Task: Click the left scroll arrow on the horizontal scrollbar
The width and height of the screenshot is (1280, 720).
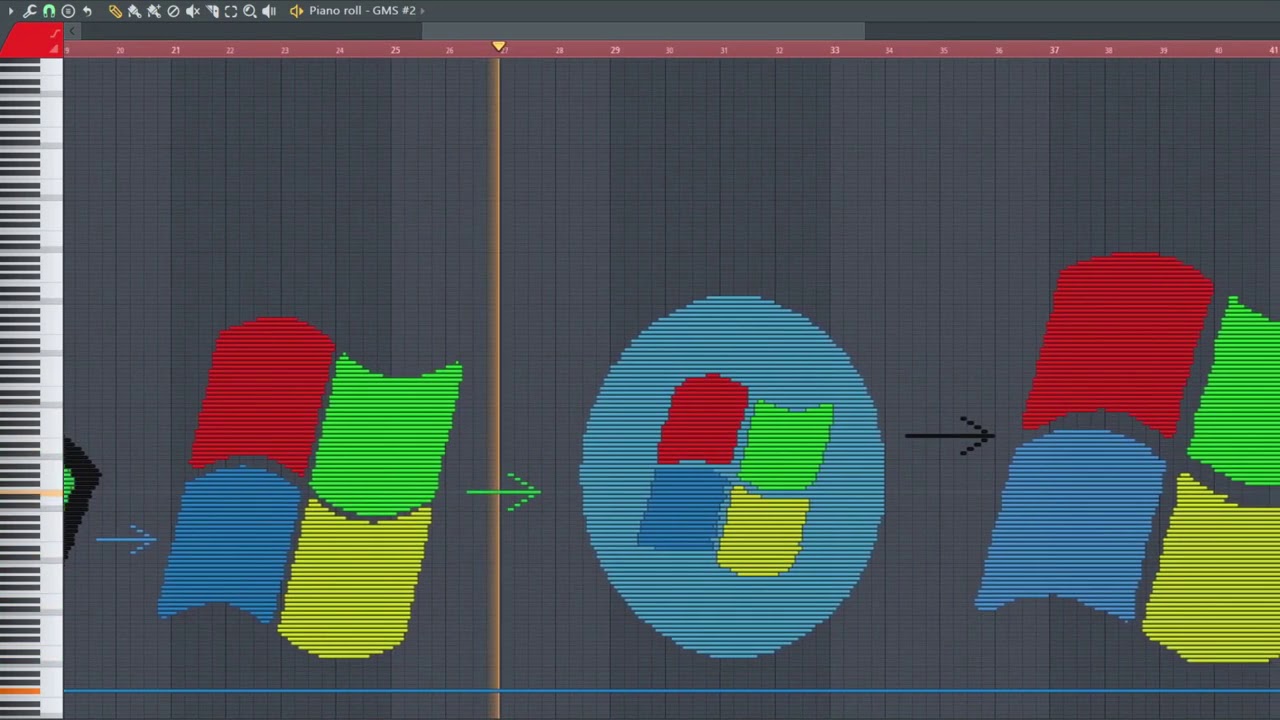Action: (x=72, y=31)
